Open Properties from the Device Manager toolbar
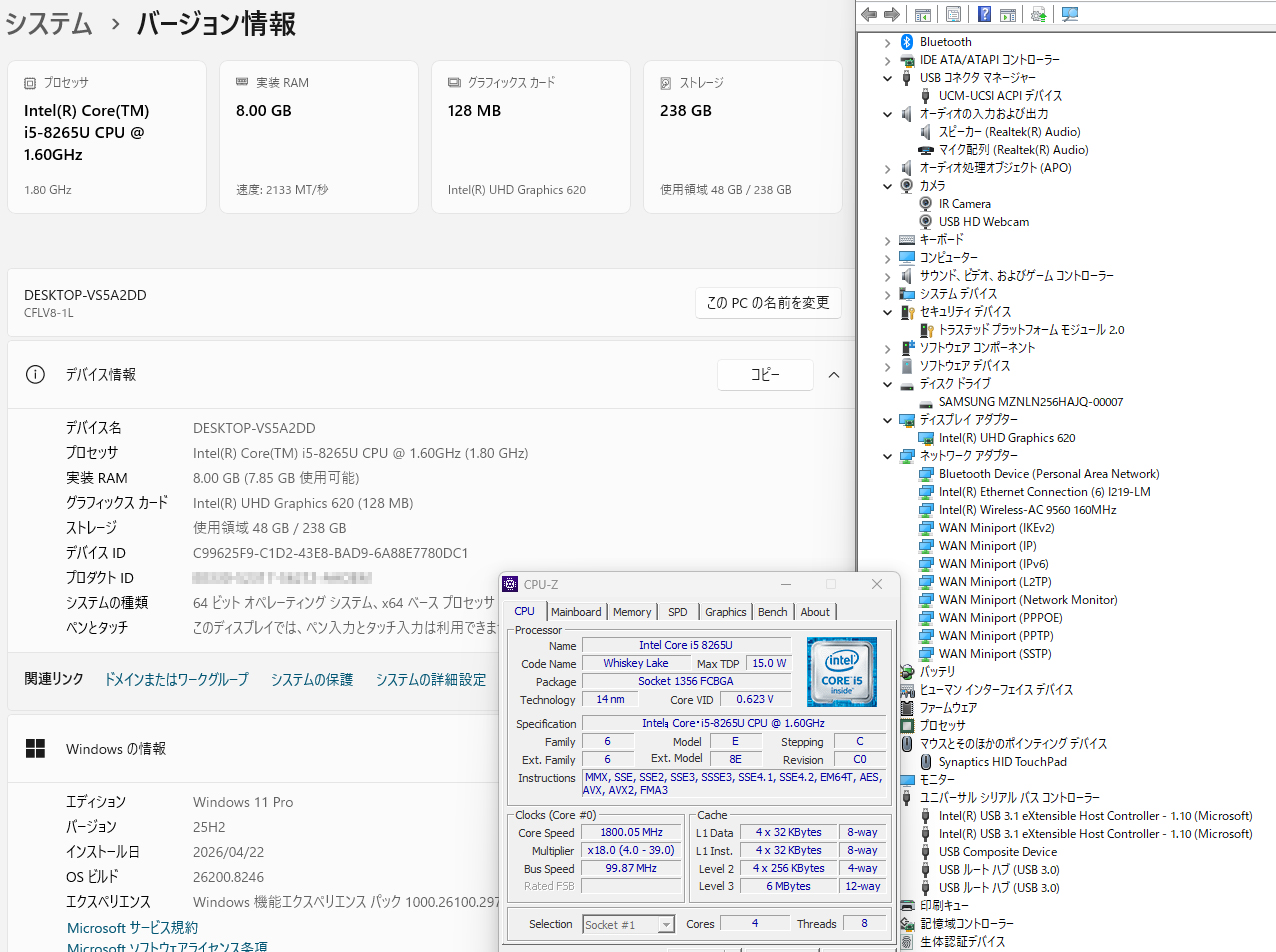 coord(953,14)
